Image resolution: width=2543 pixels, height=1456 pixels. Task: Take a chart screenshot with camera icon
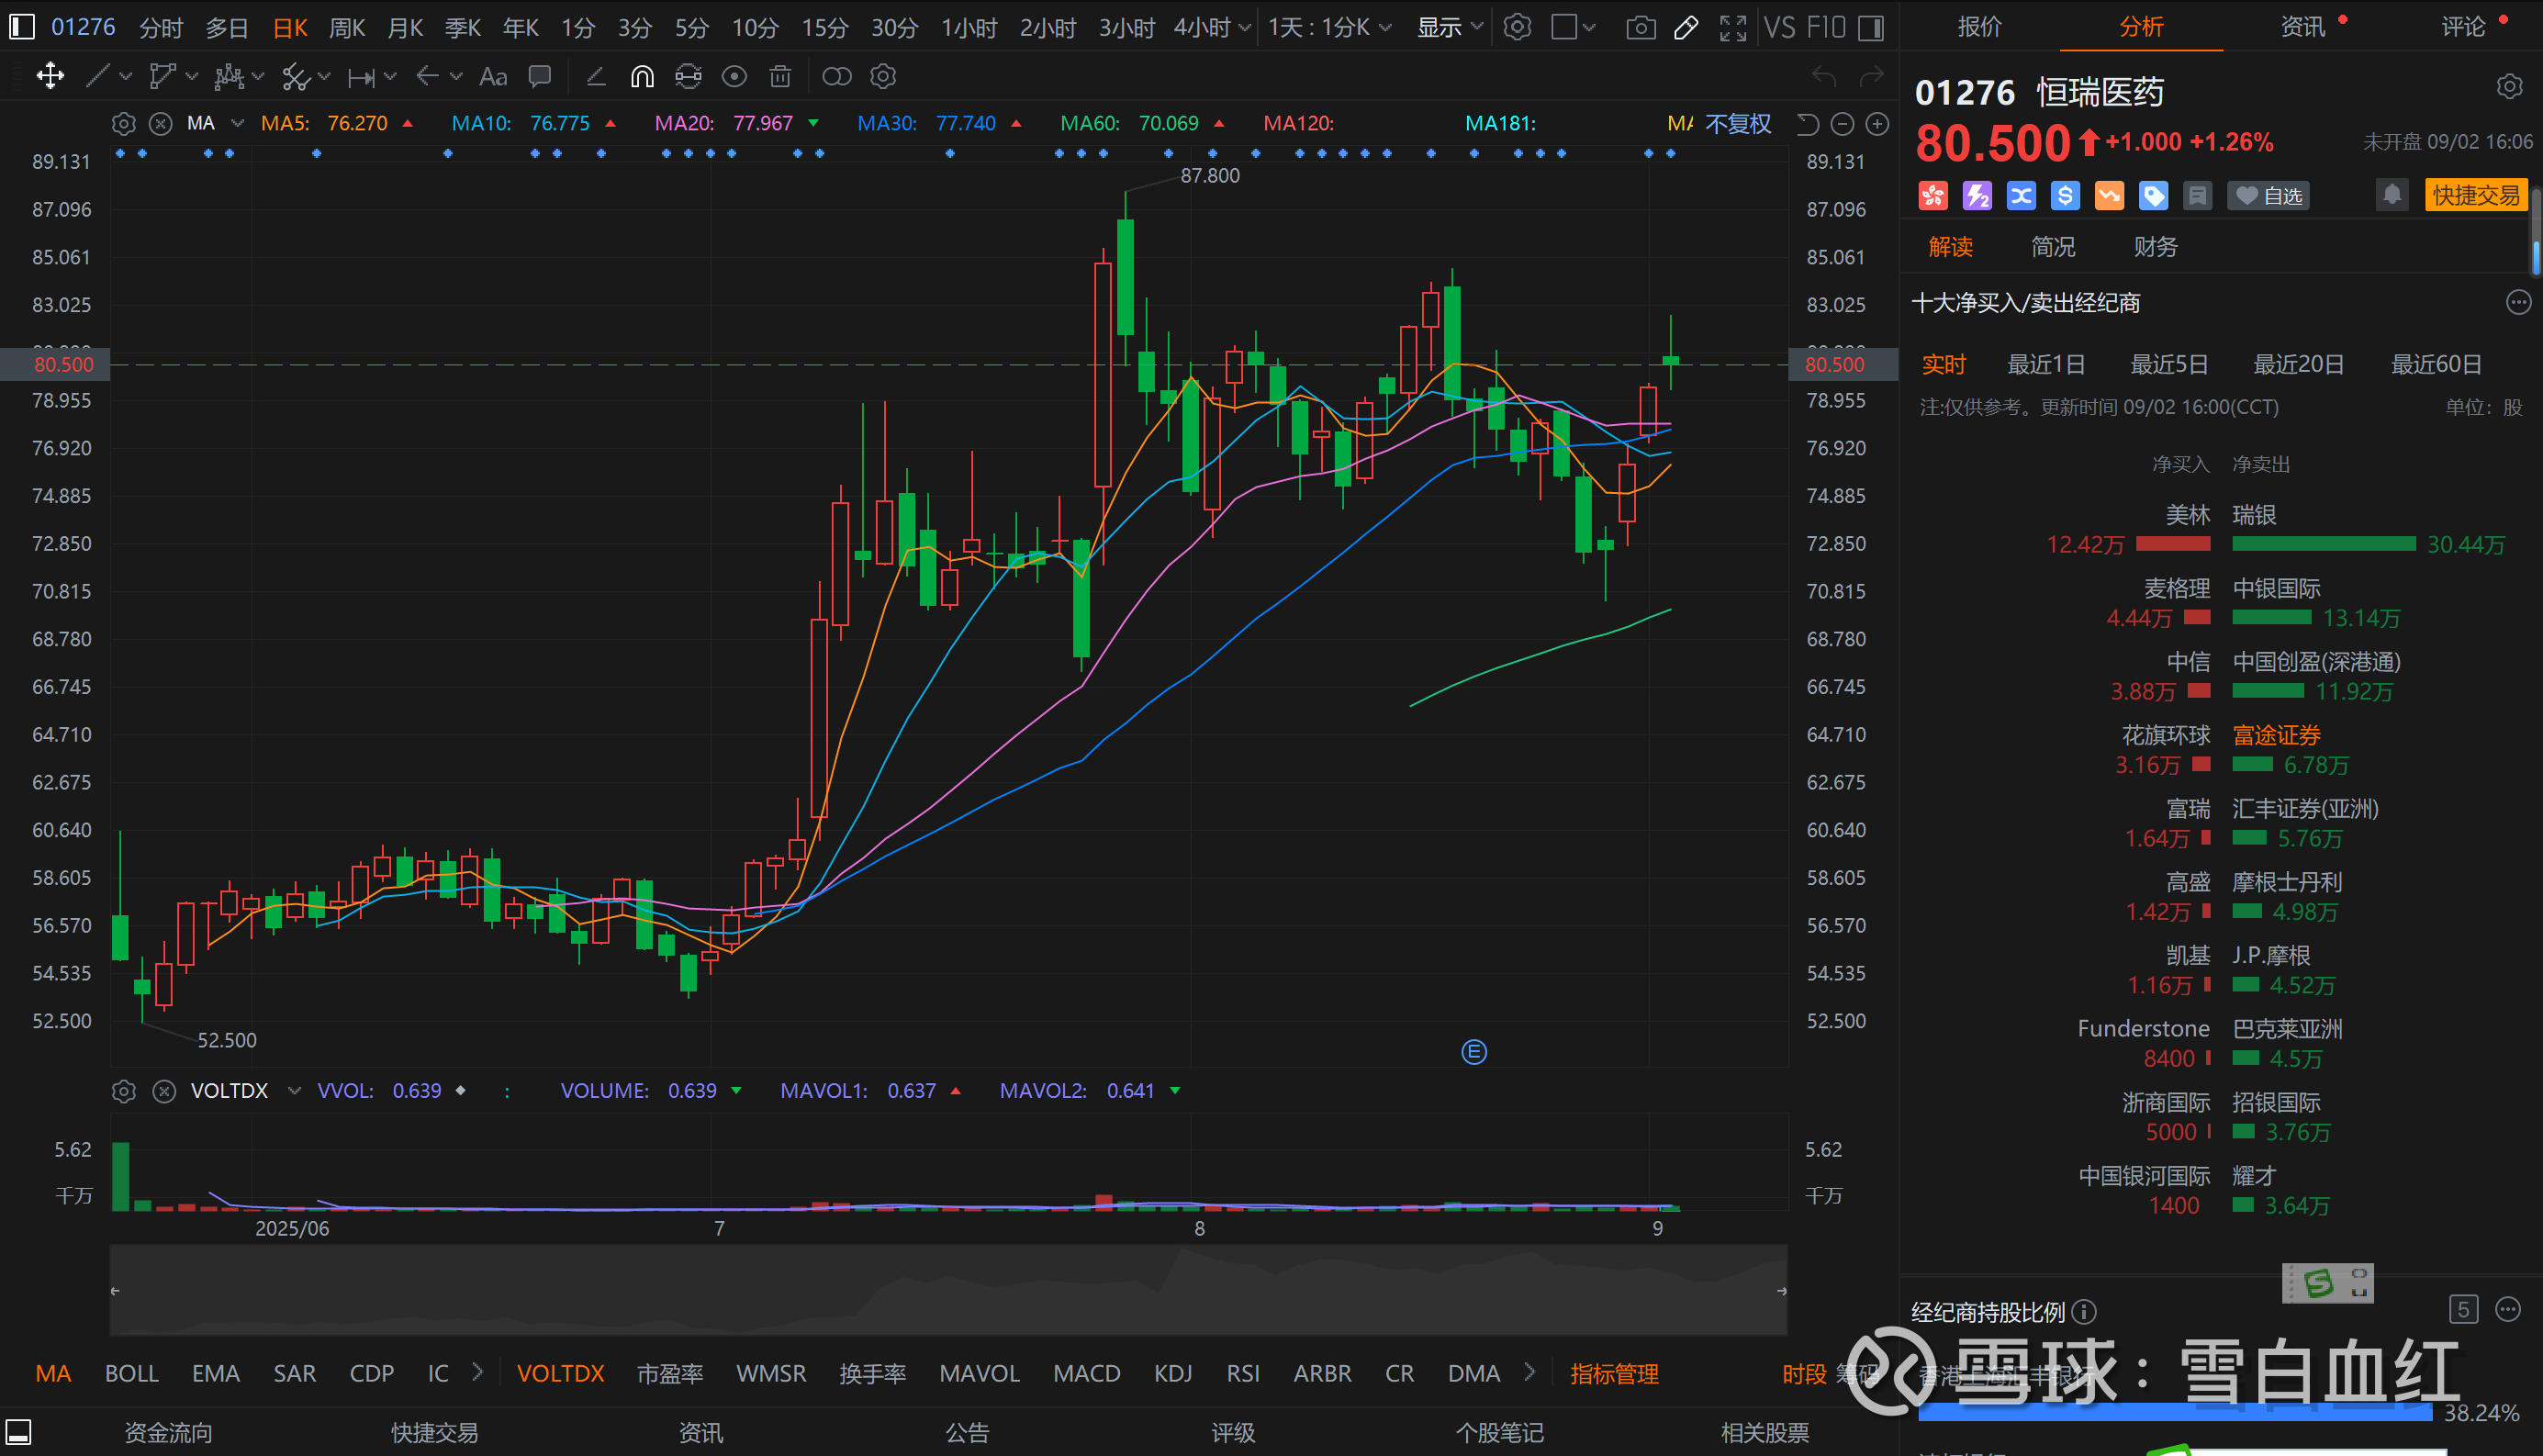coord(1640,27)
